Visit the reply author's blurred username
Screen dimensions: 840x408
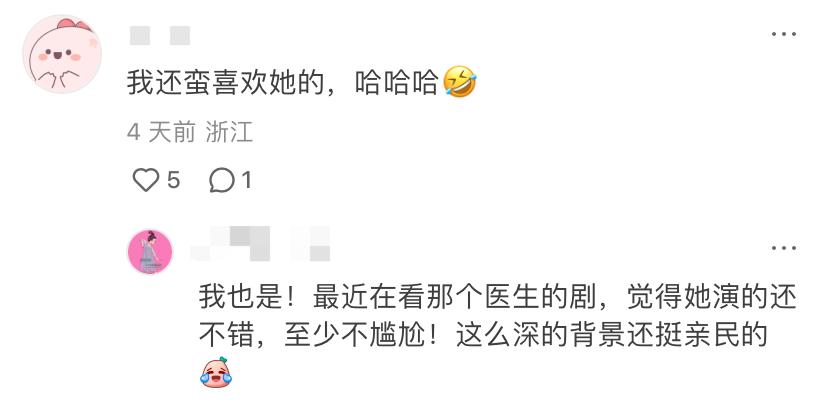[x=260, y=244]
